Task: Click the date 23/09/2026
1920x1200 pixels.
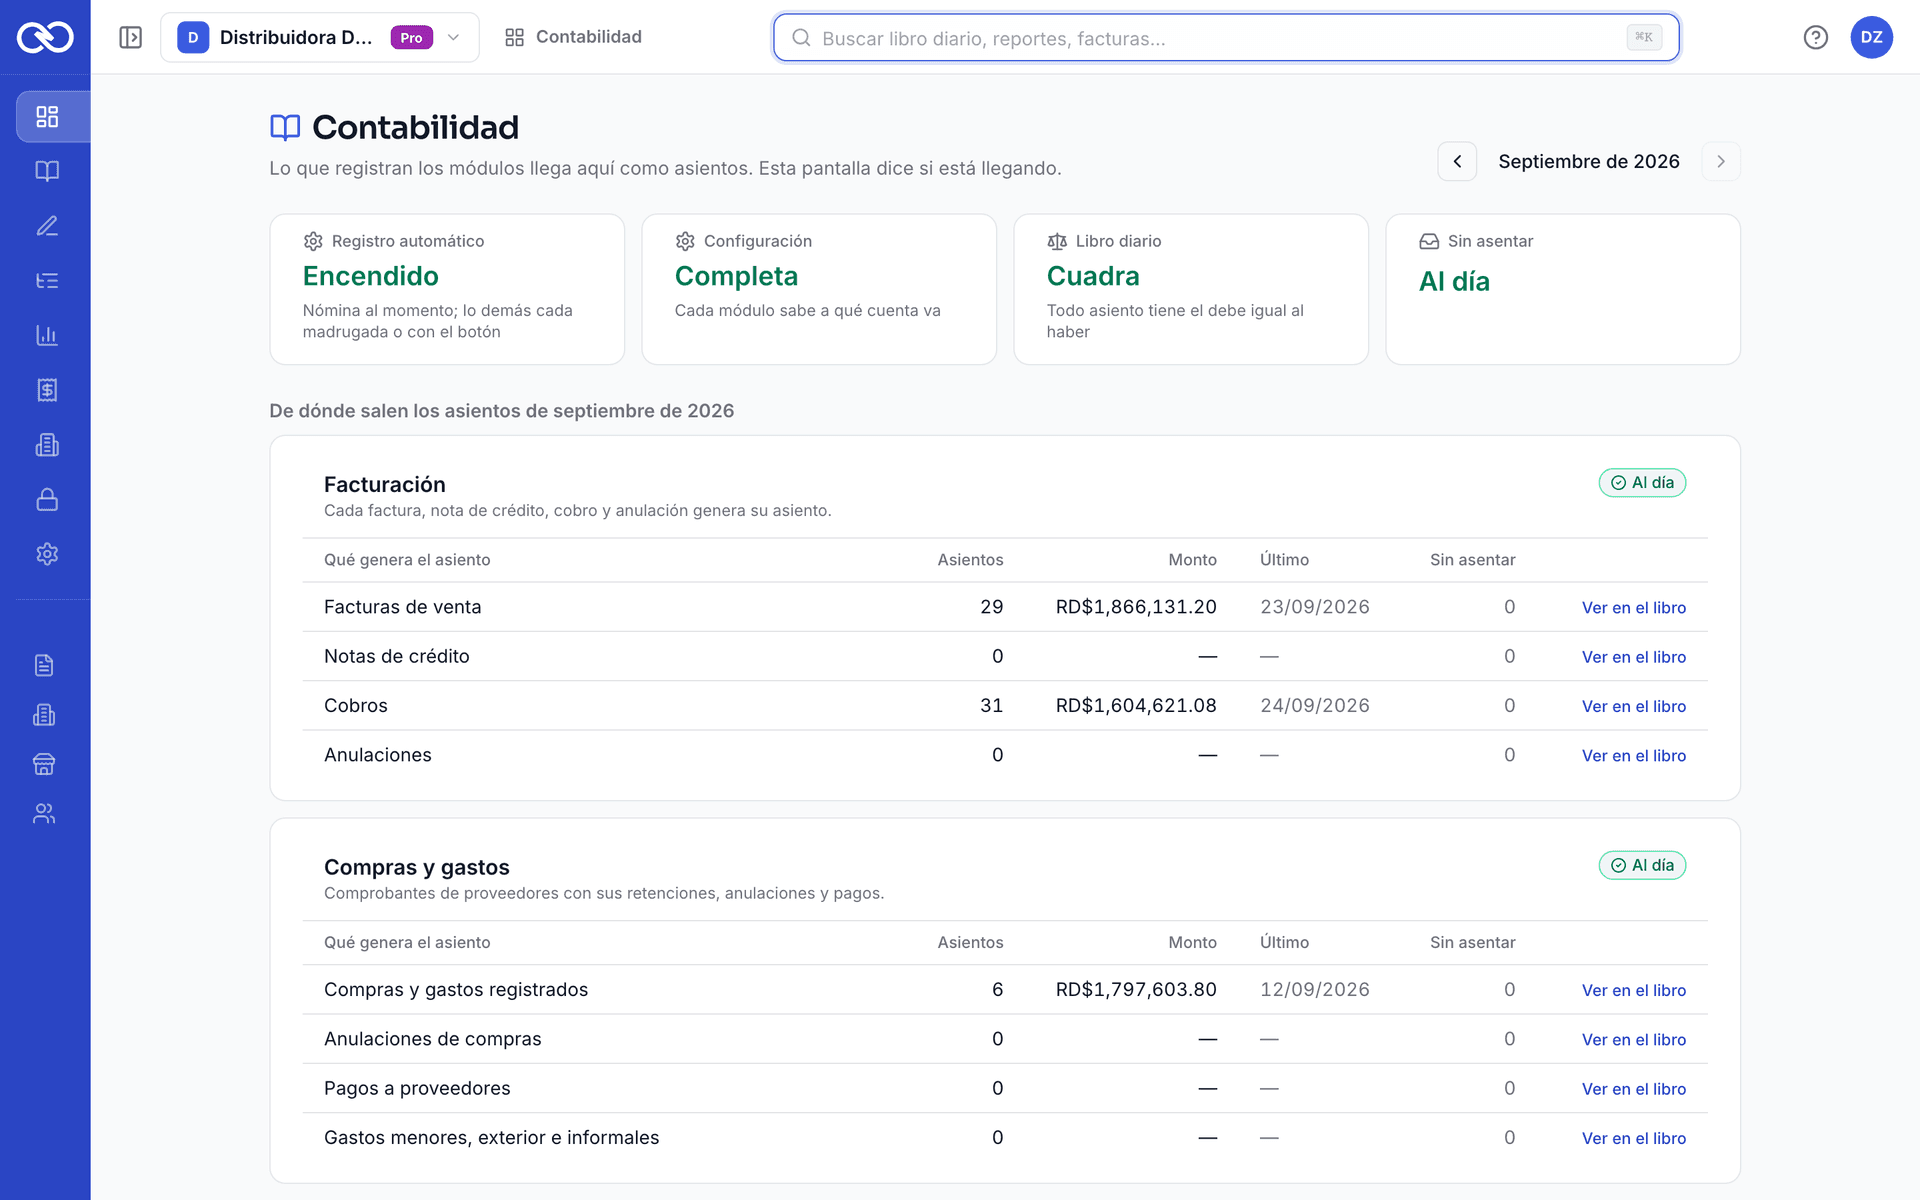Action: point(1315,607)
